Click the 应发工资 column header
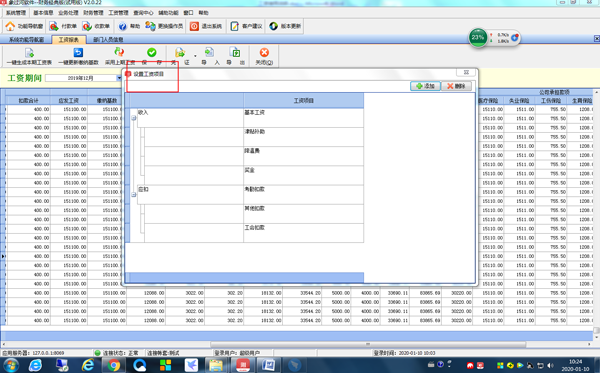Viewport: 600px width, 373px height. pyautogui.click(x=69, y=101)
